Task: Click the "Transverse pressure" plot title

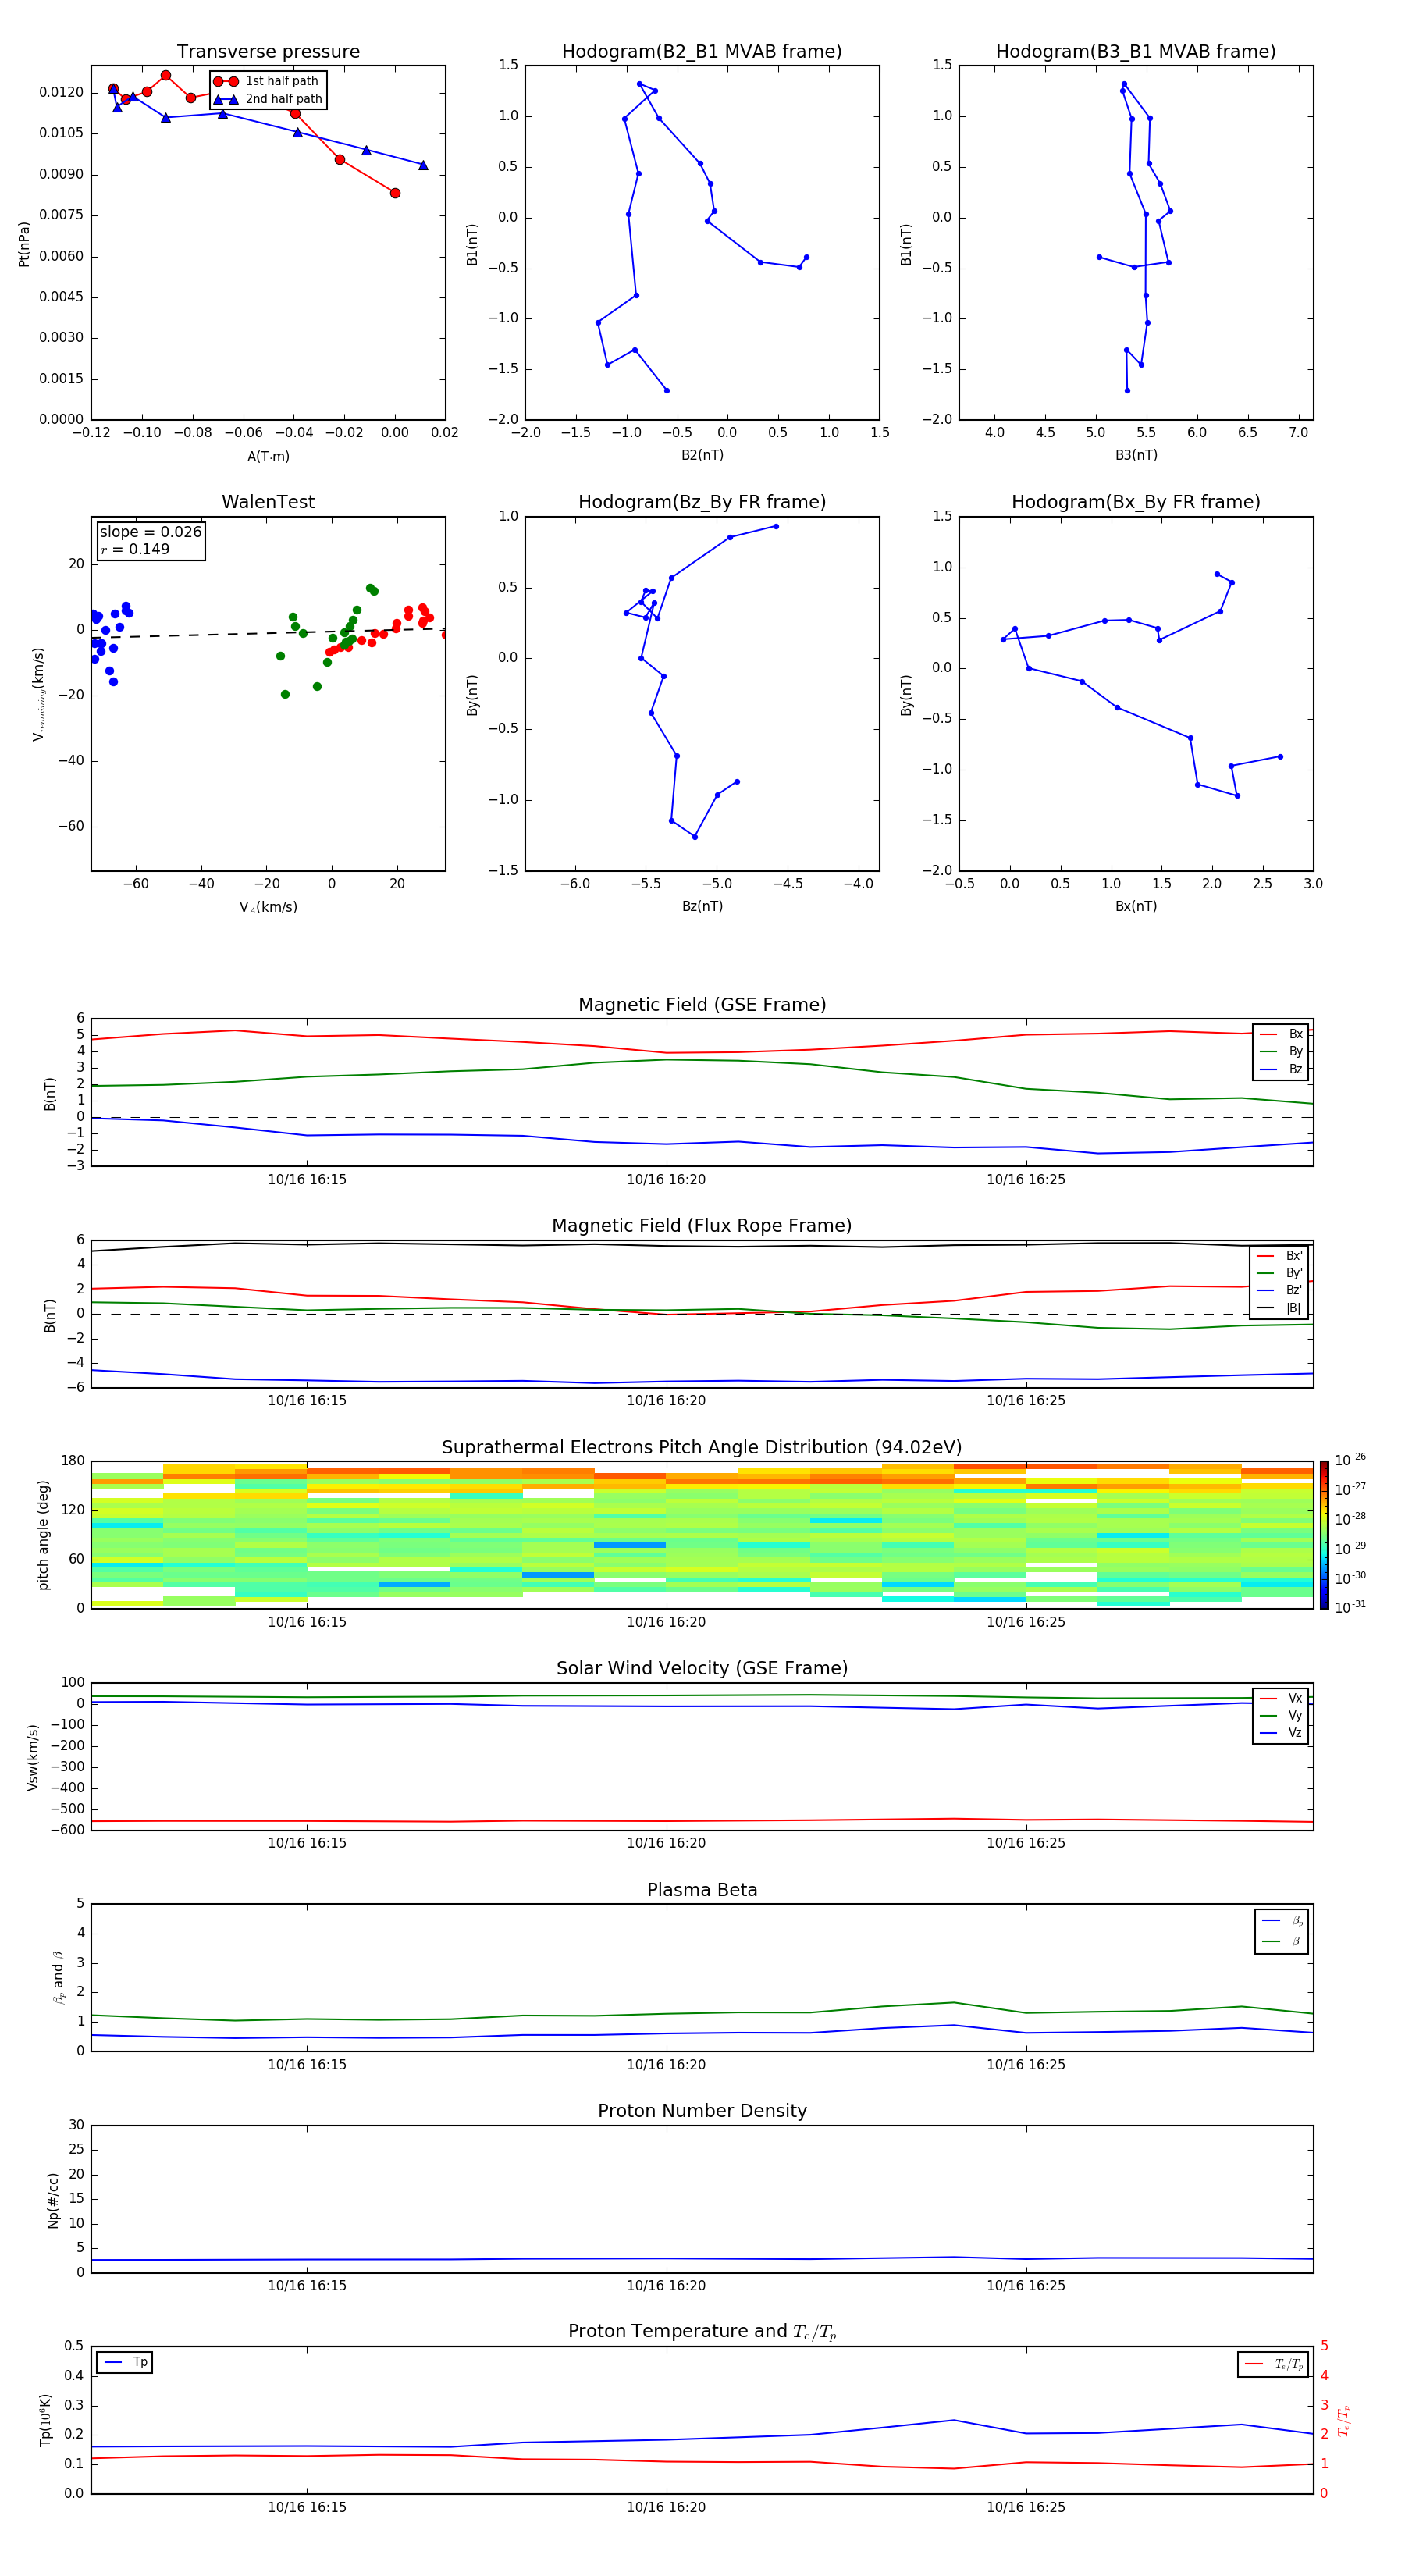Action: pyautogui.click(x=268, y=52)
